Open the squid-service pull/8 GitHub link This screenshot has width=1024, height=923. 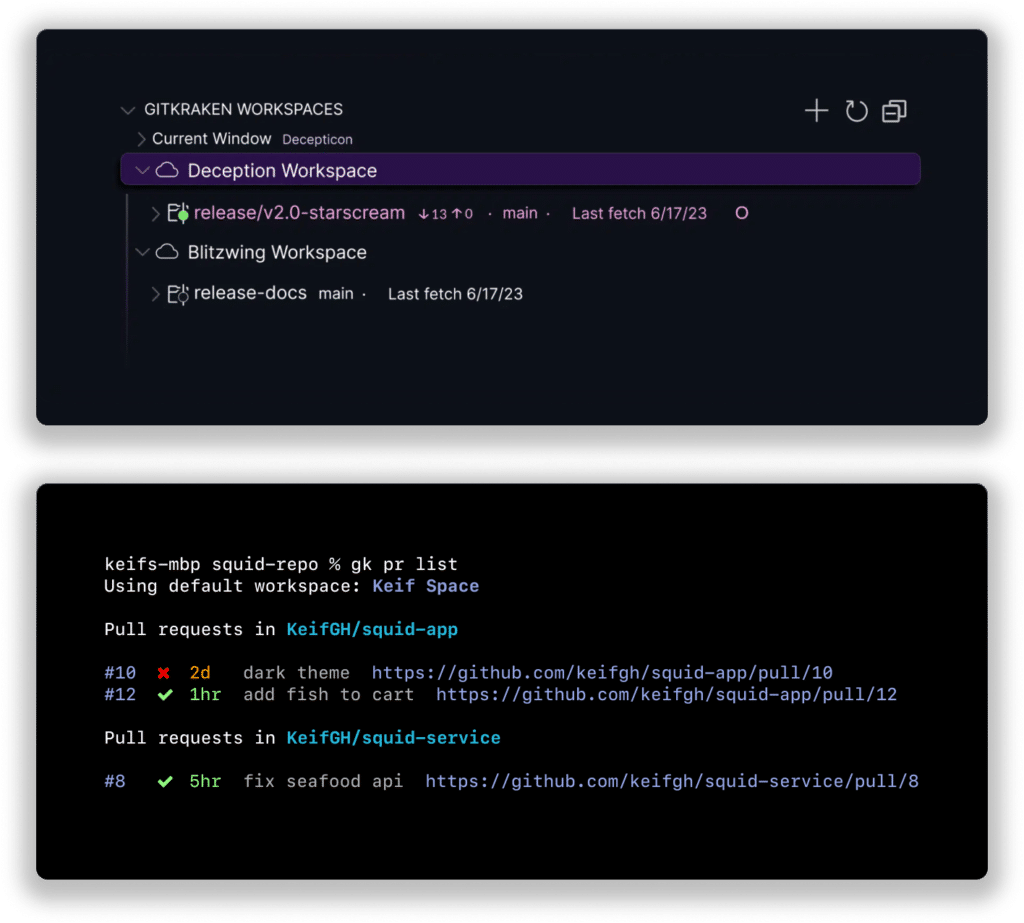coord(672,781)
